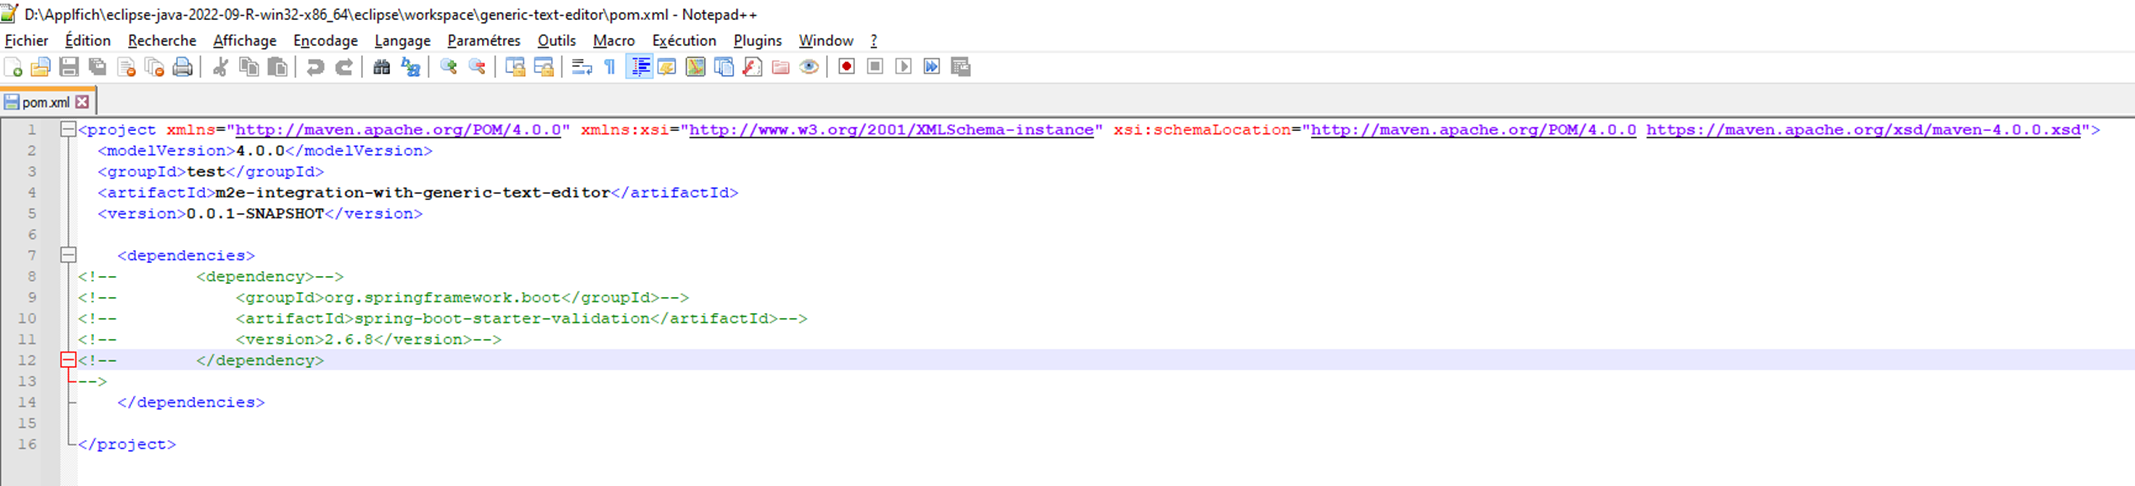Open the Exécution menu
The image size is (2135, 486).
click(684, 41)
